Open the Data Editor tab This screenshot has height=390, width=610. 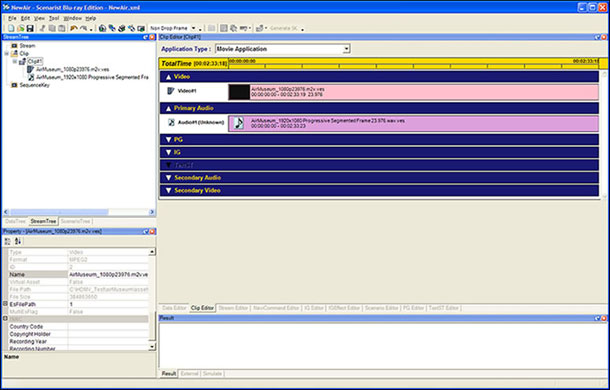pos(174,308)
